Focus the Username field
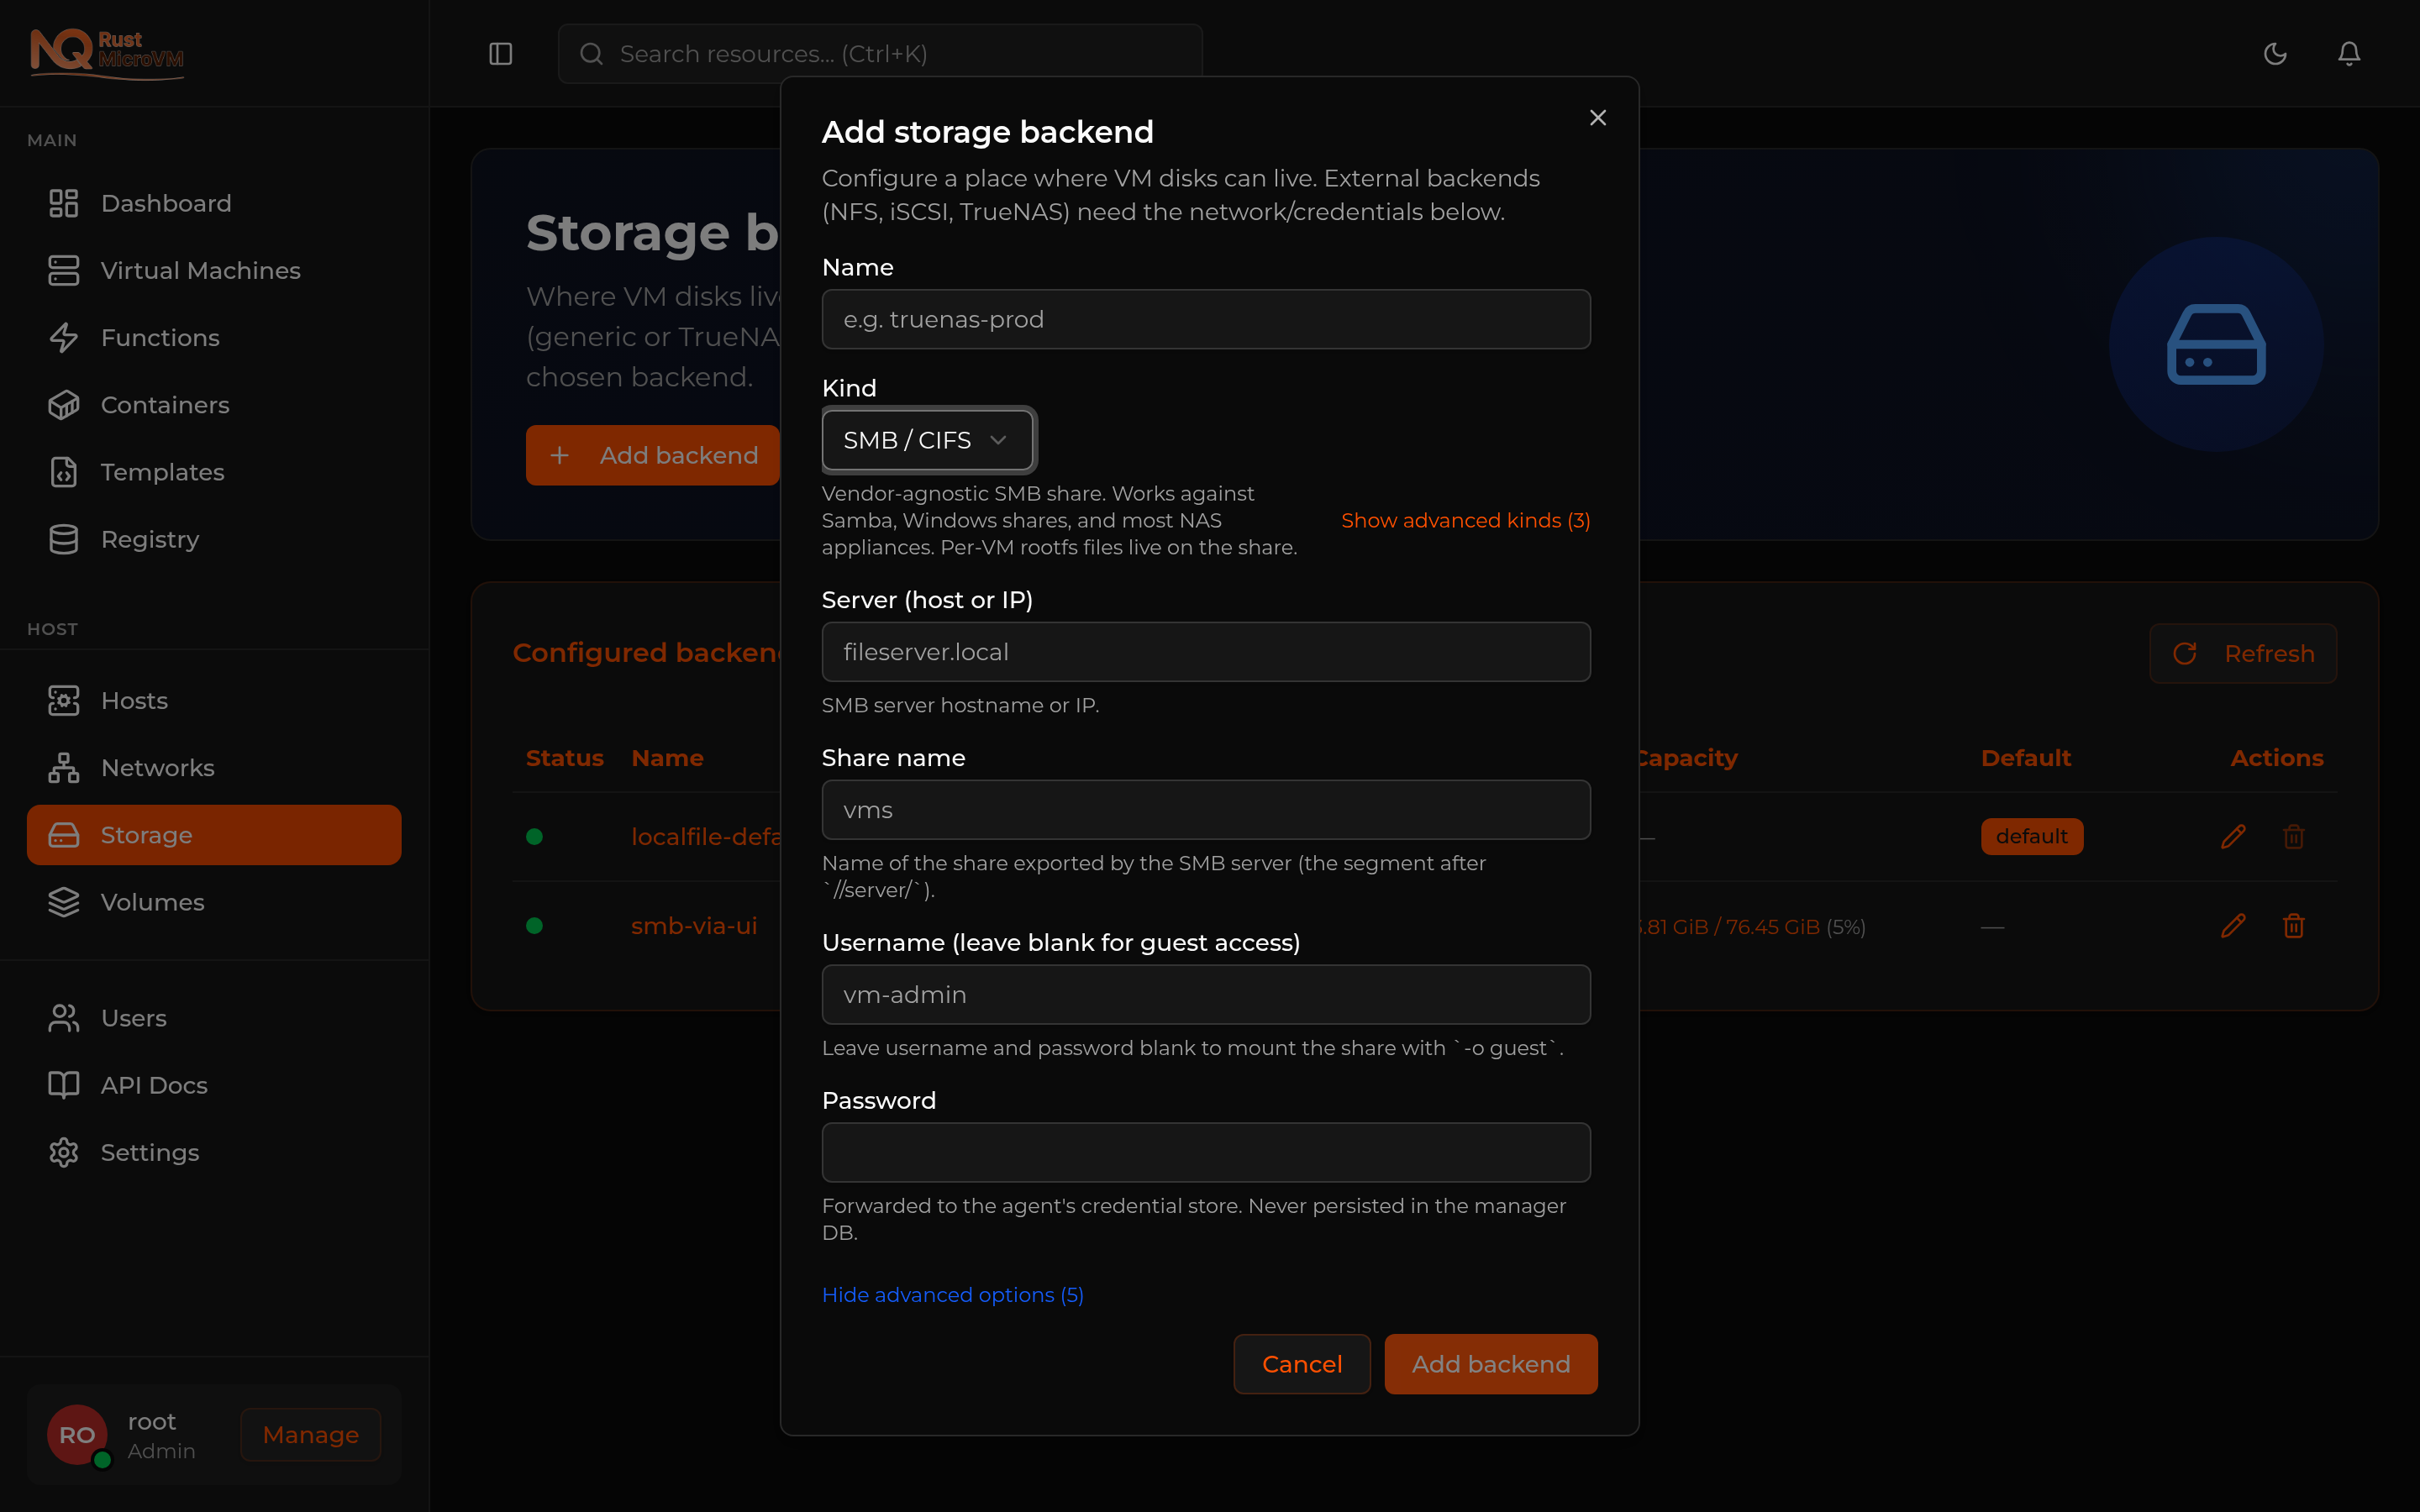The width and height of the screenshot is (2420, 1512). [1206, 995]
